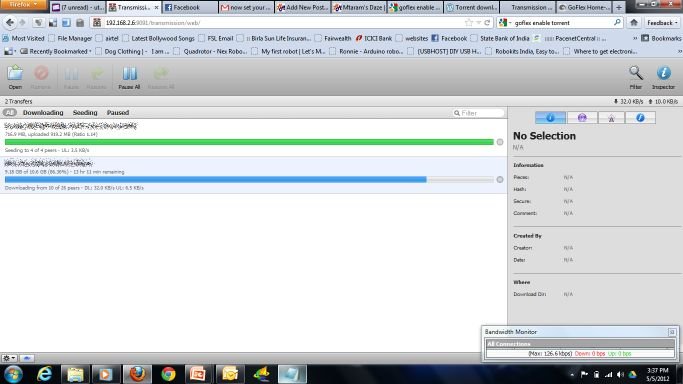Open the Recently Bookmarked dropdown
683x384 pixels.
(56, 51)
